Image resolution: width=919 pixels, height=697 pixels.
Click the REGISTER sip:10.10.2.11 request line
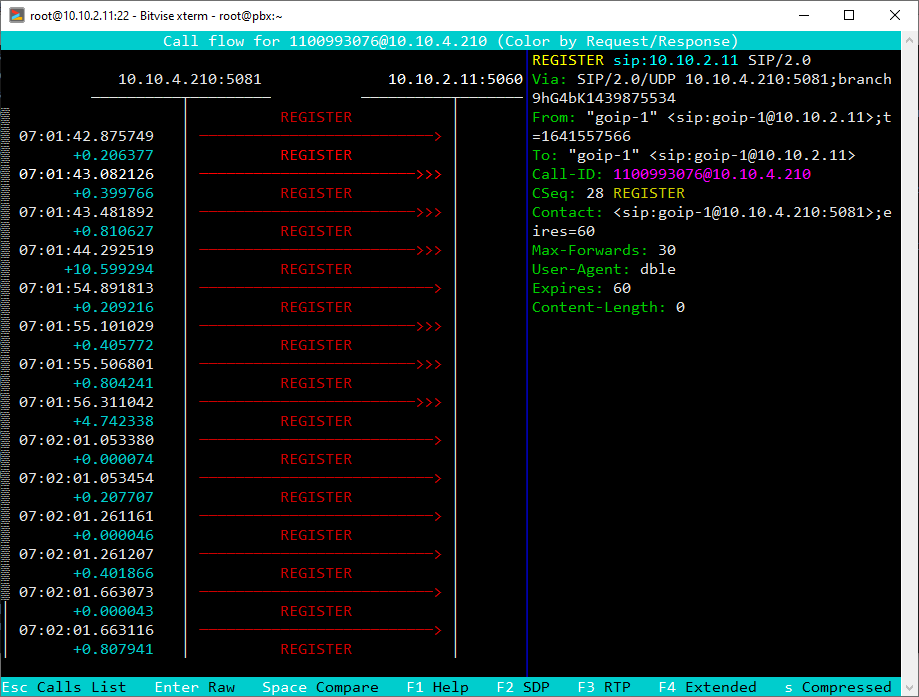pos(672,60)
